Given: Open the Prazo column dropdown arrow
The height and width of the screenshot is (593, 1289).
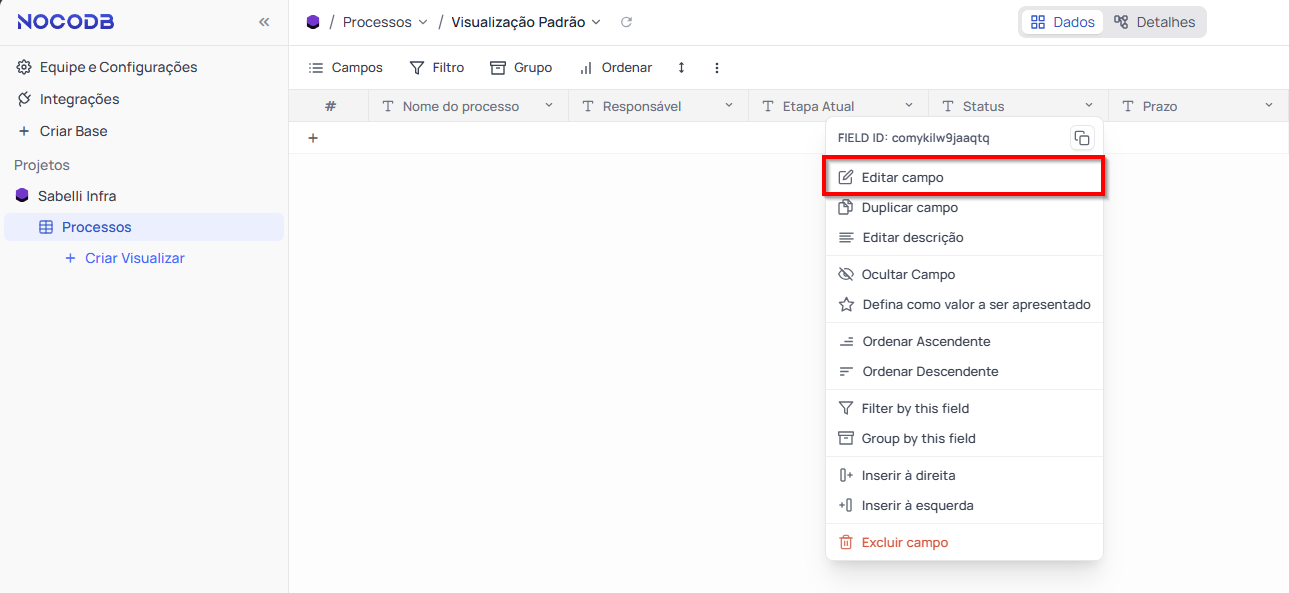Looking at the screenshot, I should 1269,106.
